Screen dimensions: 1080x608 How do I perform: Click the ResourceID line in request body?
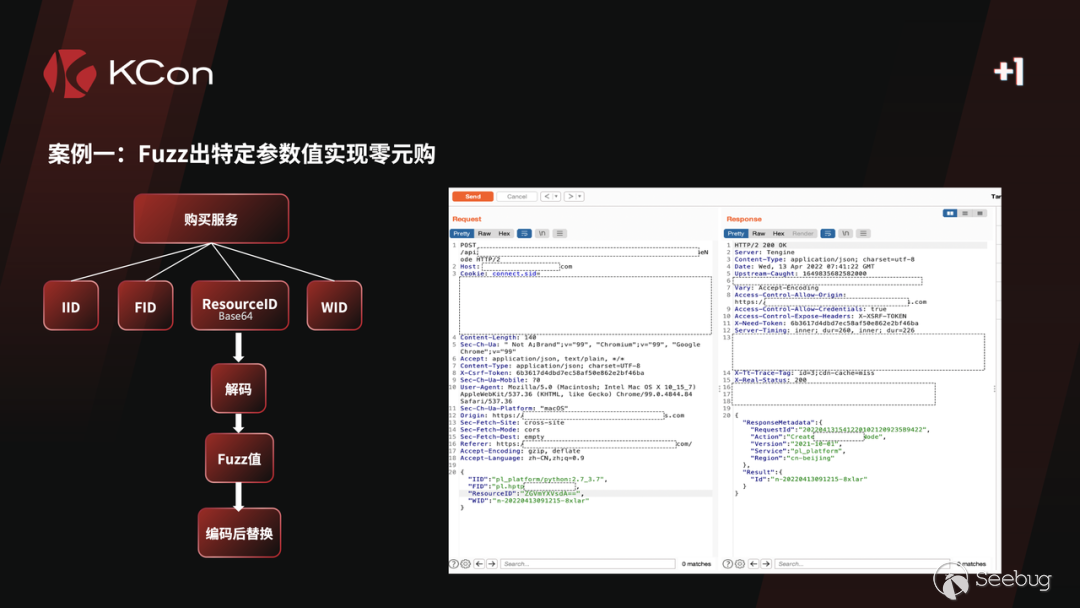(x=526, y=494)
